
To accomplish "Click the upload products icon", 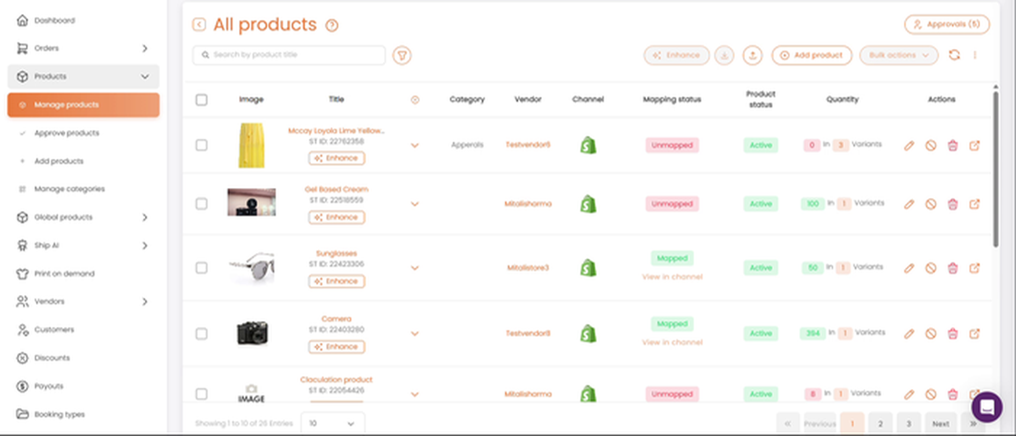I will [752, 56].
